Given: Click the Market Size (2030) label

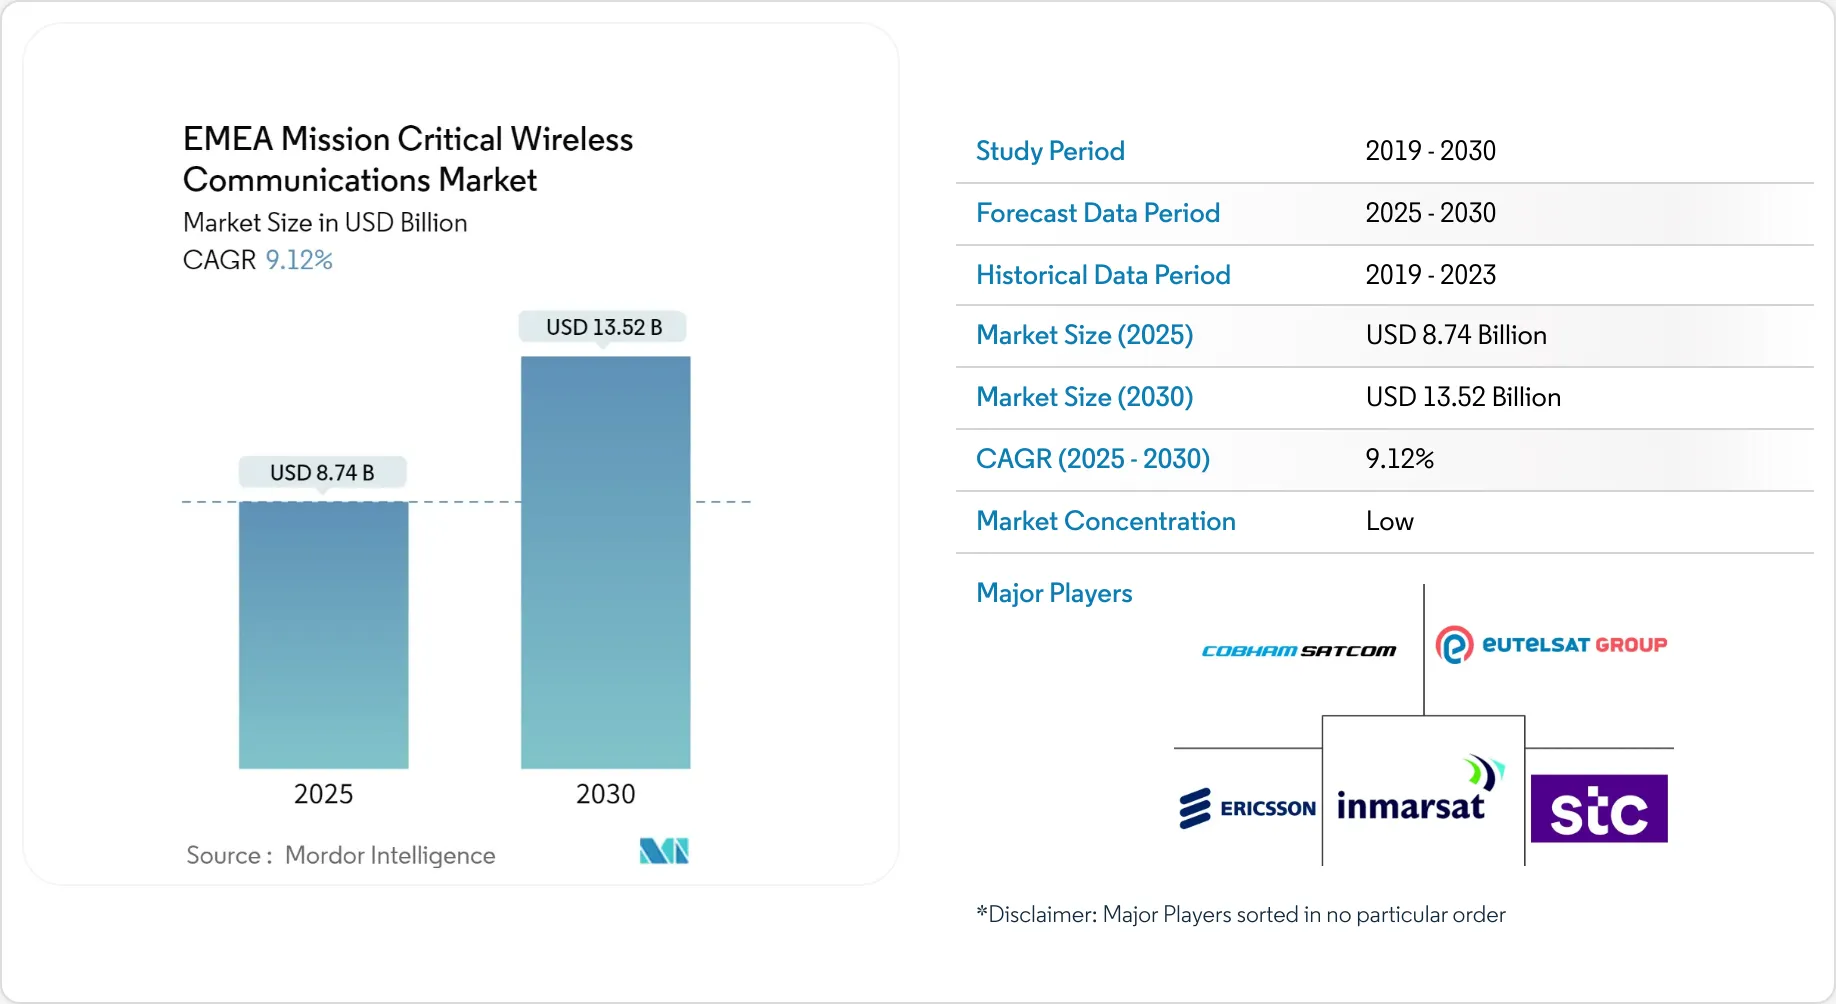Looking at the screenshot, I should (1084, 397).
